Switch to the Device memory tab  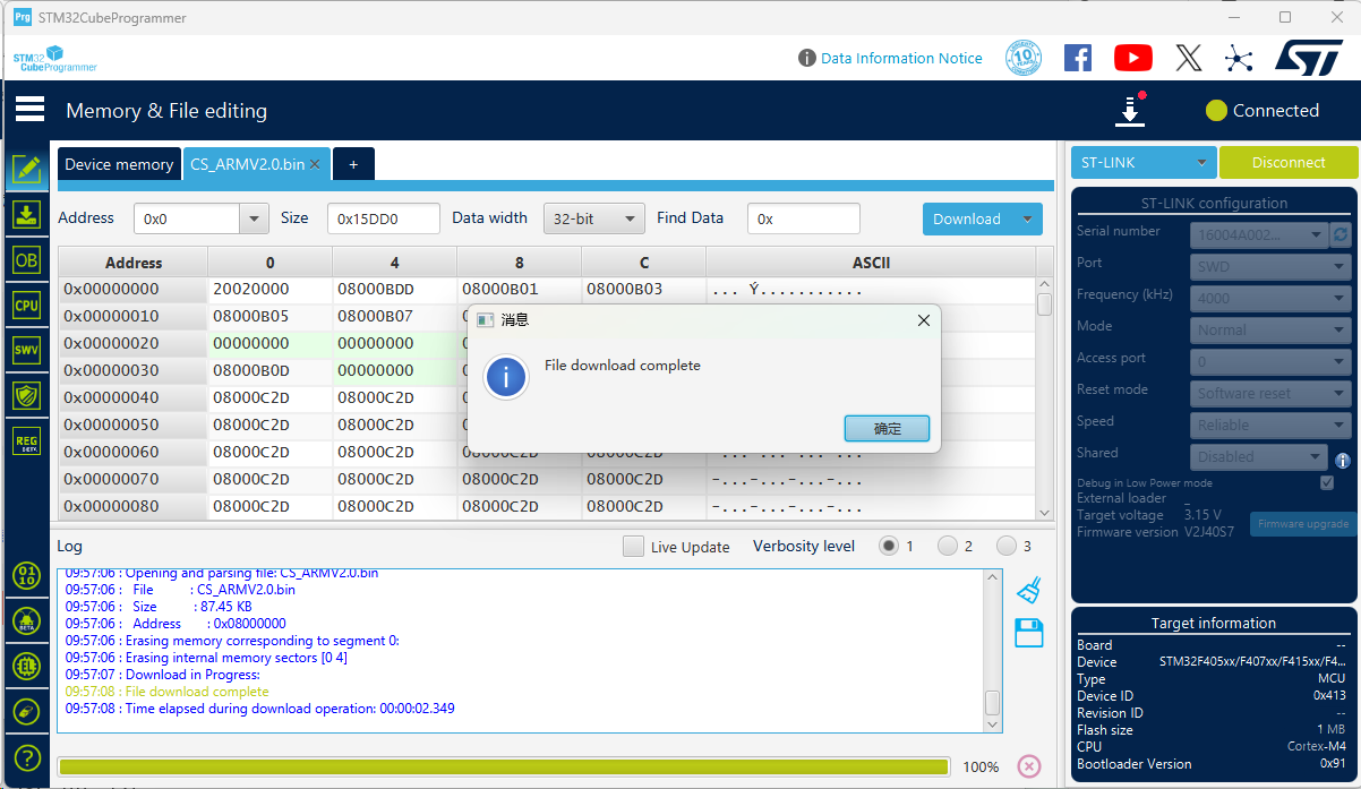[119, 164]
